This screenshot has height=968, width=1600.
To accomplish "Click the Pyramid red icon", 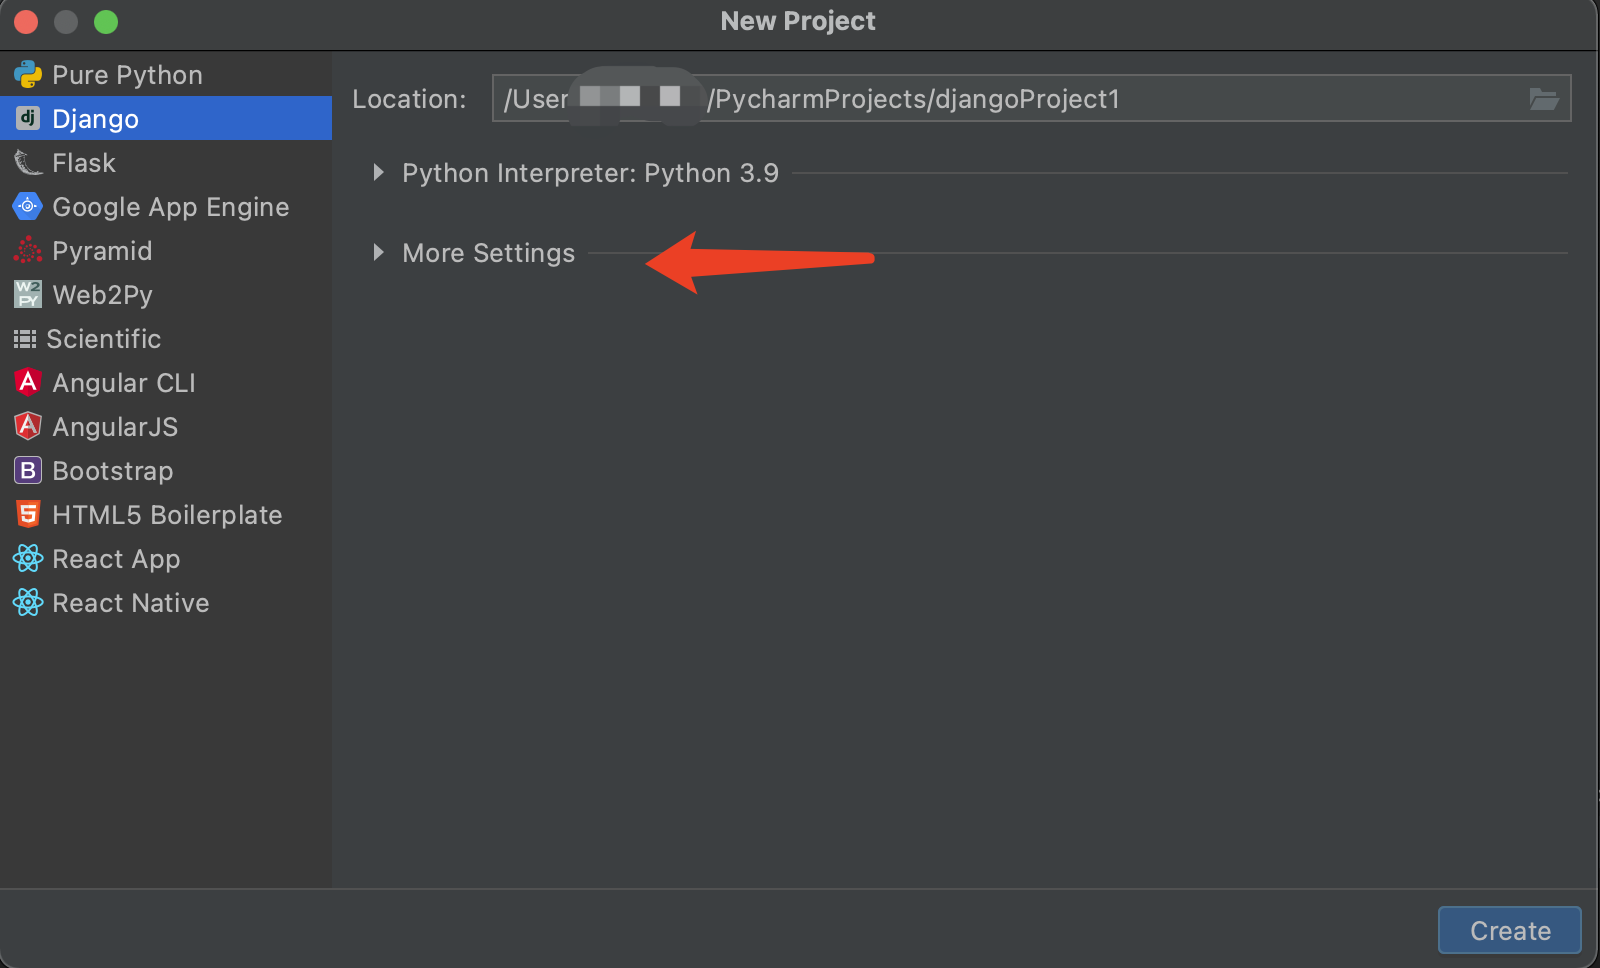I will pyautogui.click(x=28, y=250).
